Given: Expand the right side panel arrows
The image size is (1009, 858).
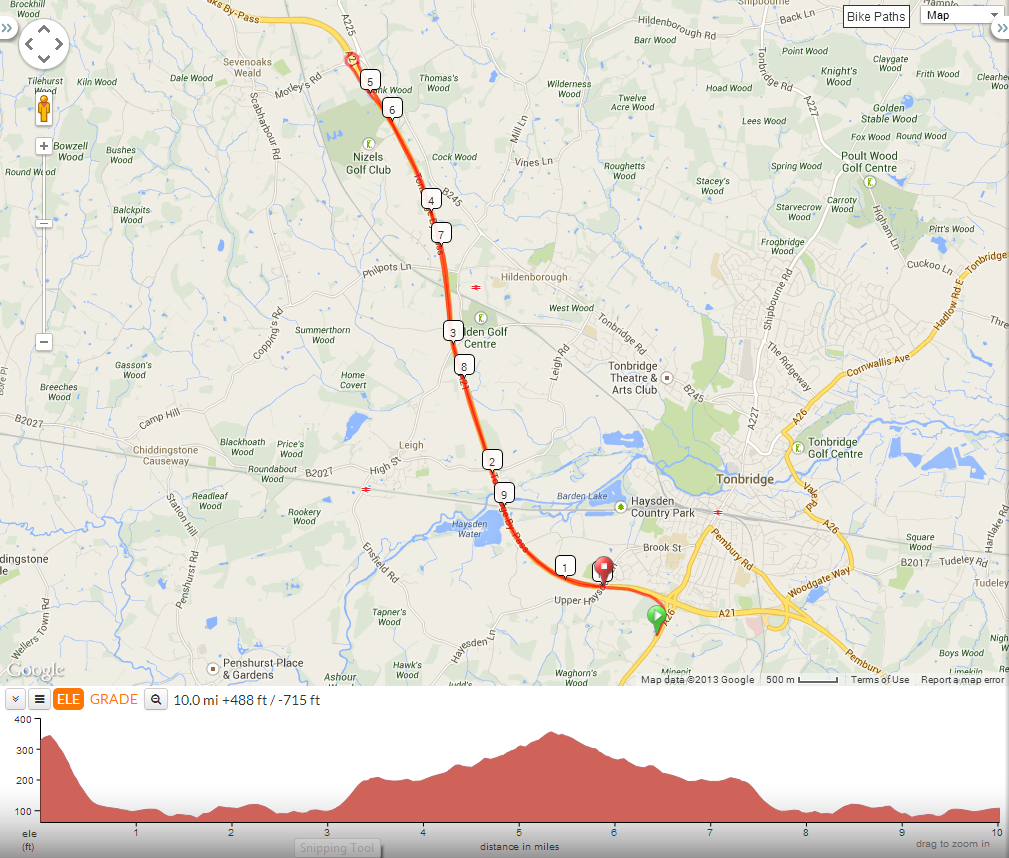Looking at the screenshot, I should pos(1001,28).
